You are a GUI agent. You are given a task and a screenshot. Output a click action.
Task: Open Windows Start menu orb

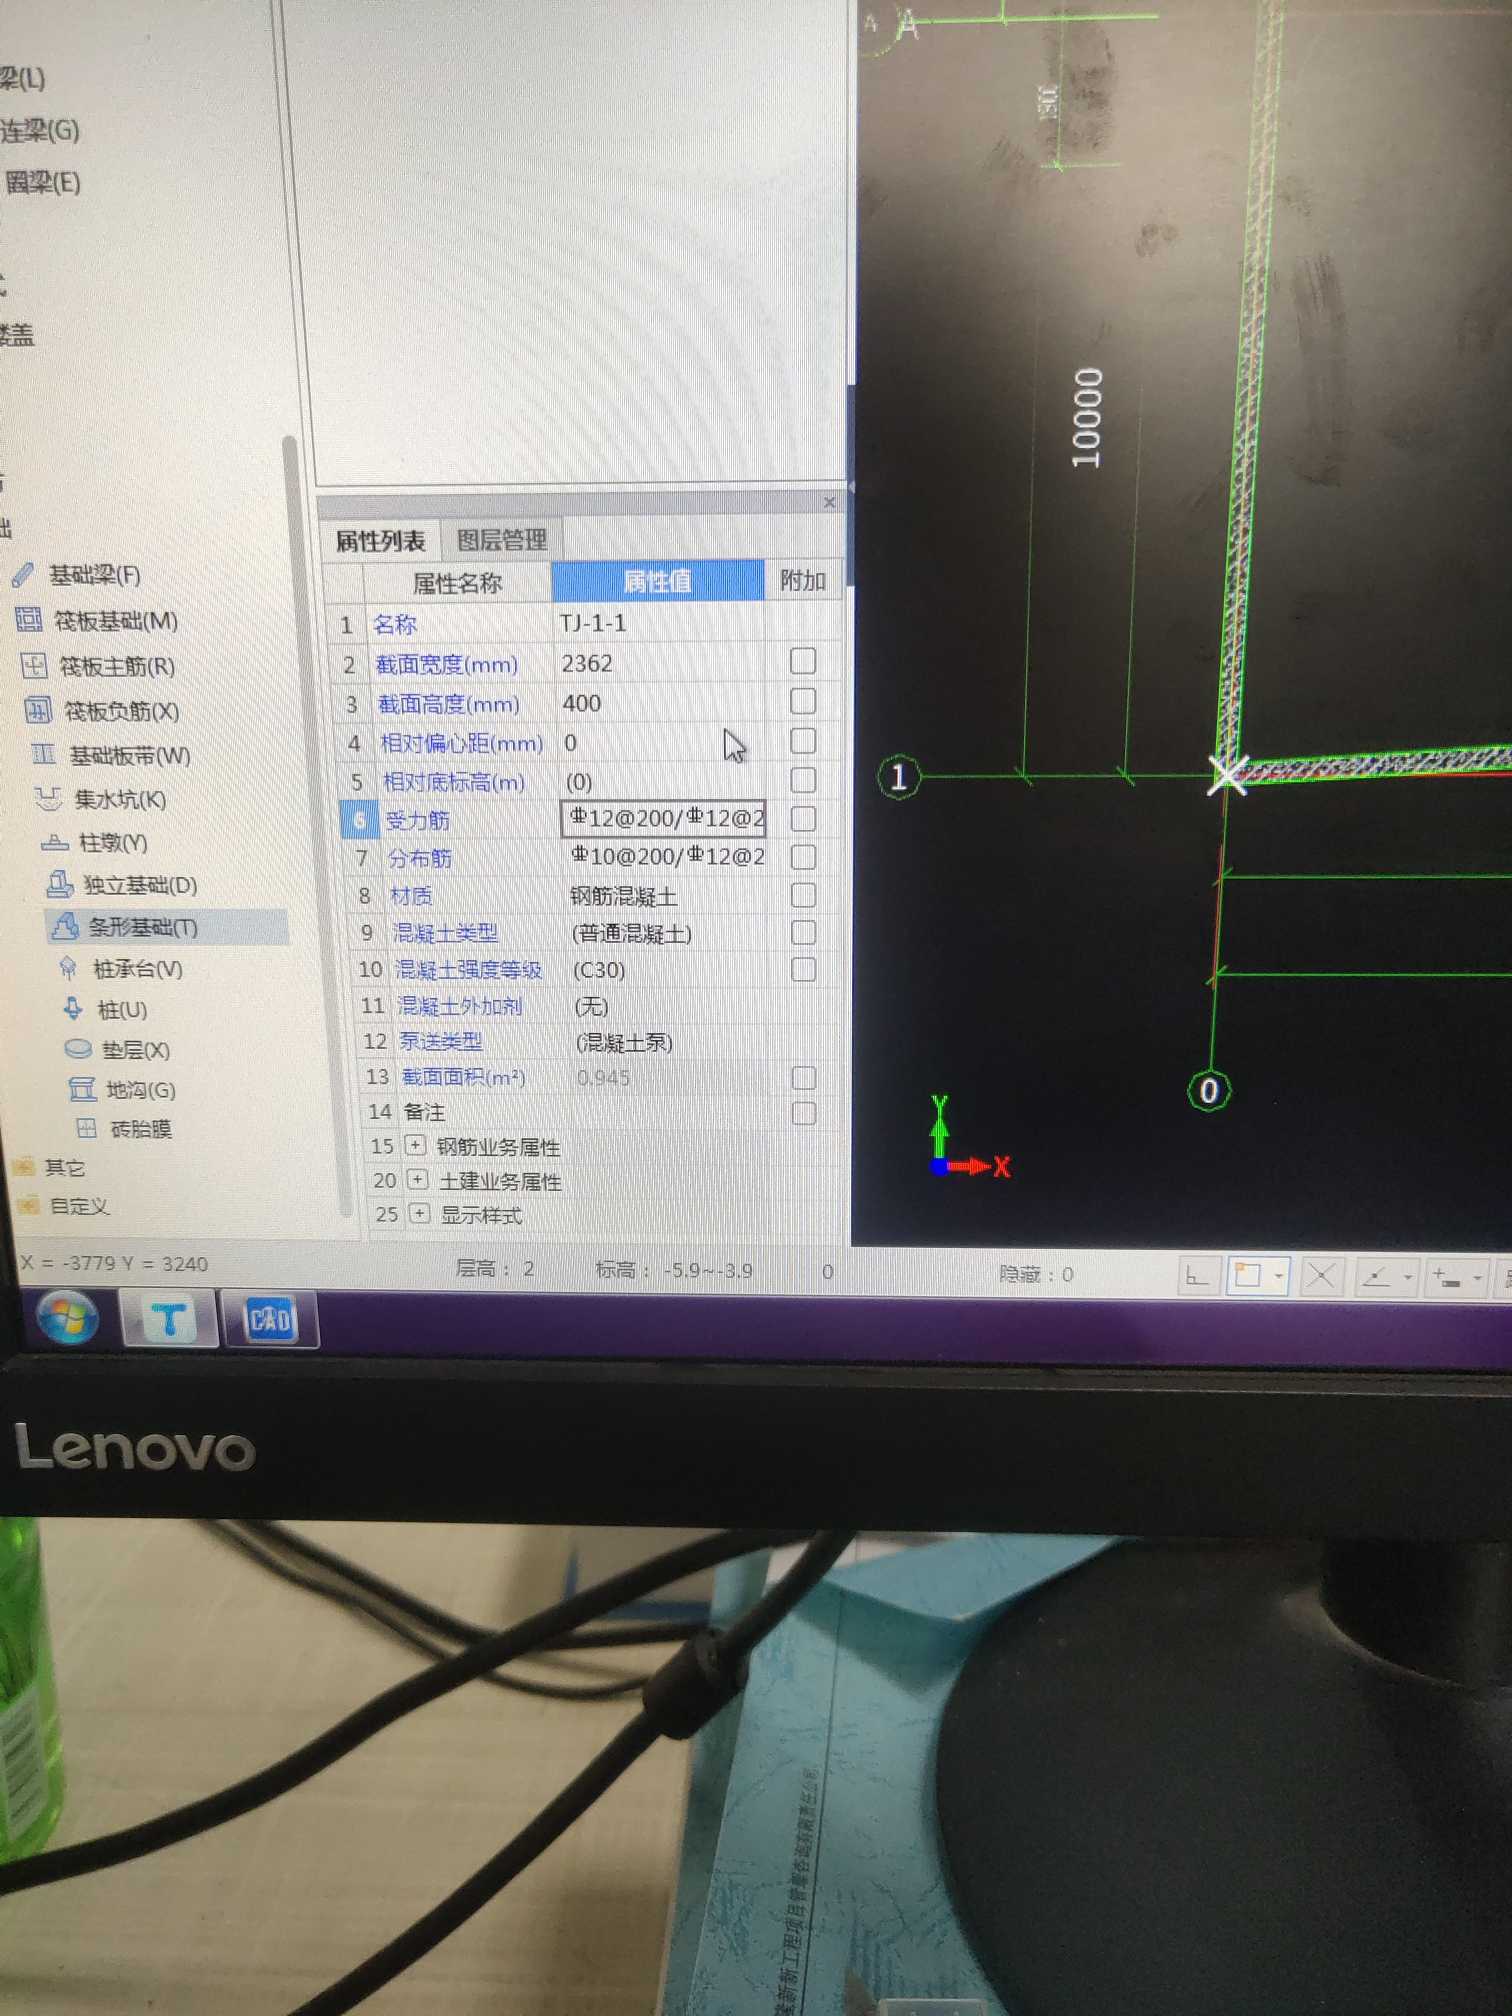click(x=67, y=1318)
